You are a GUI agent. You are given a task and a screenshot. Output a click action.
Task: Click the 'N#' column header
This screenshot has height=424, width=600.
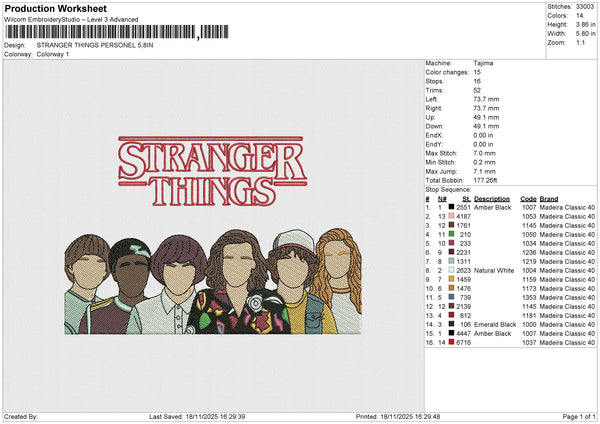tap(442, 199)
